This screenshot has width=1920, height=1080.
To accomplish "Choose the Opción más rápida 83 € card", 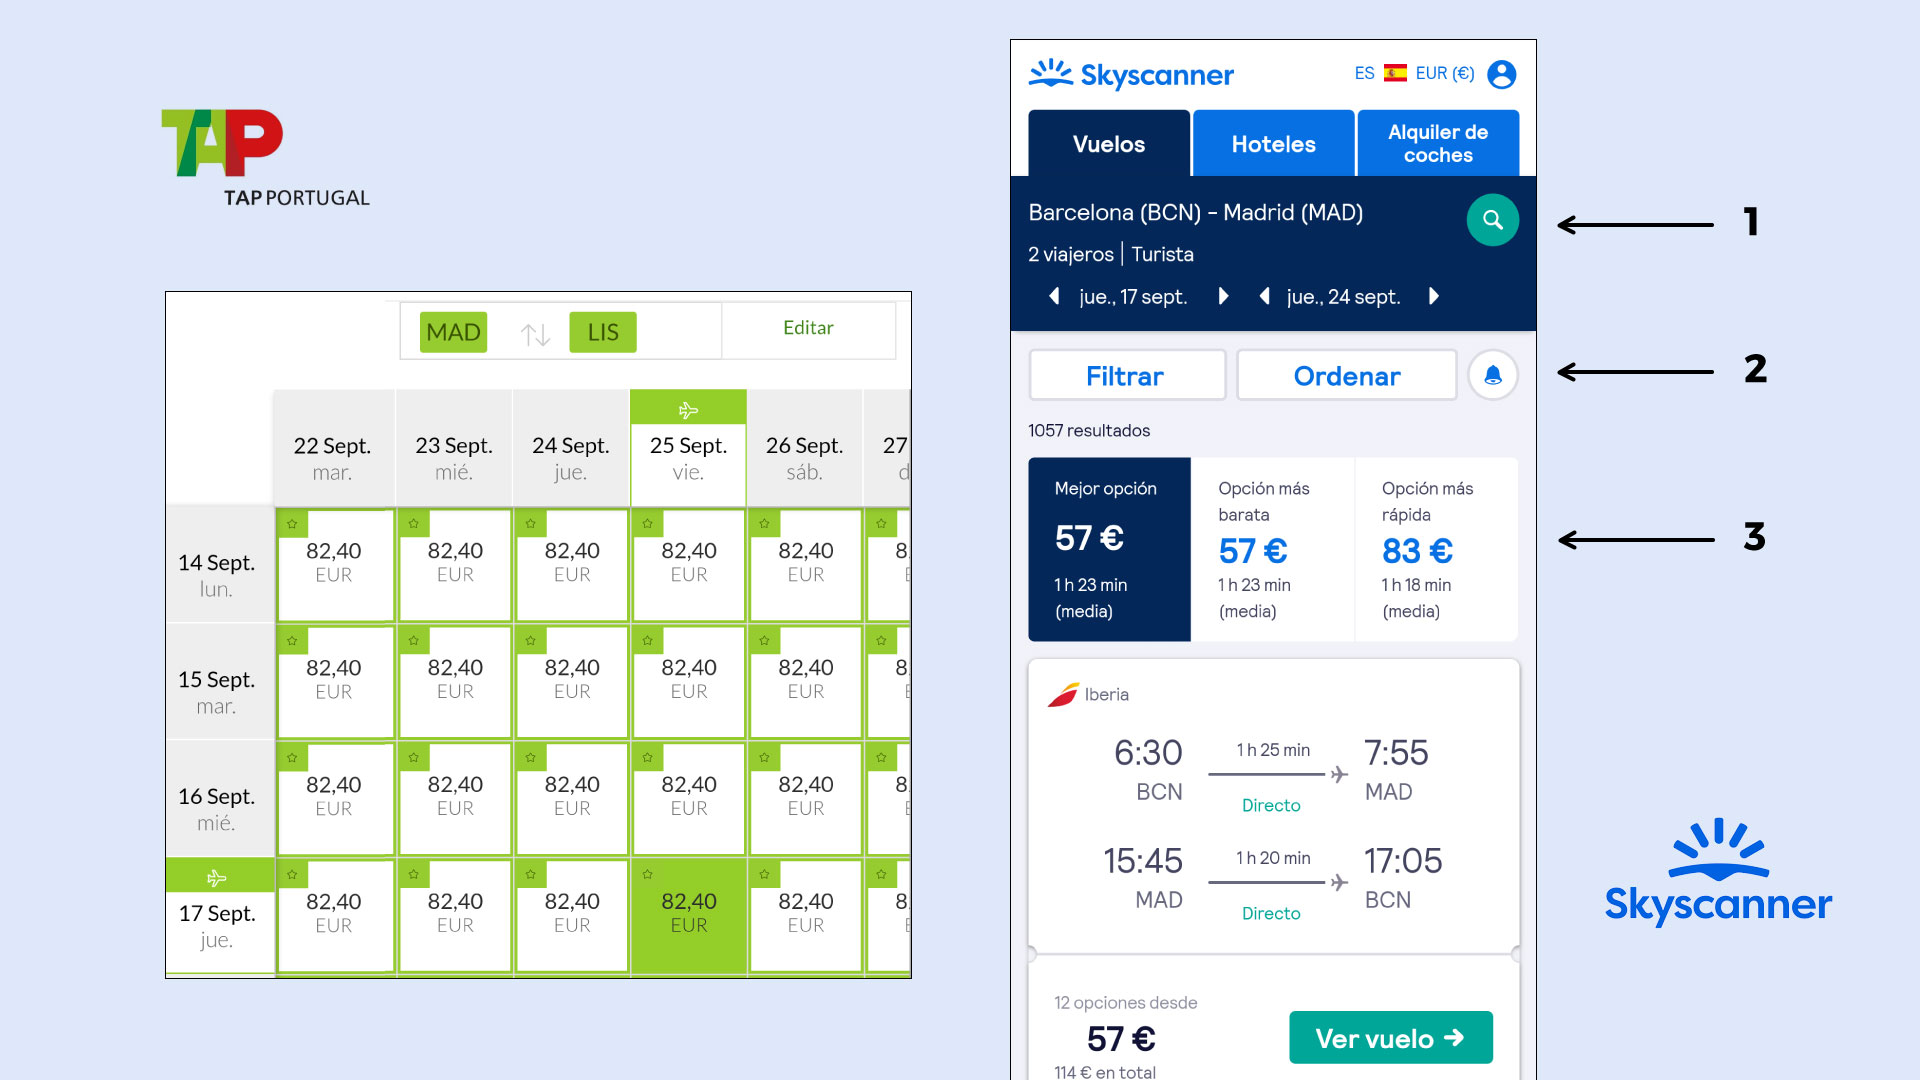I will pyautogui.click(x=1437, y=549).
